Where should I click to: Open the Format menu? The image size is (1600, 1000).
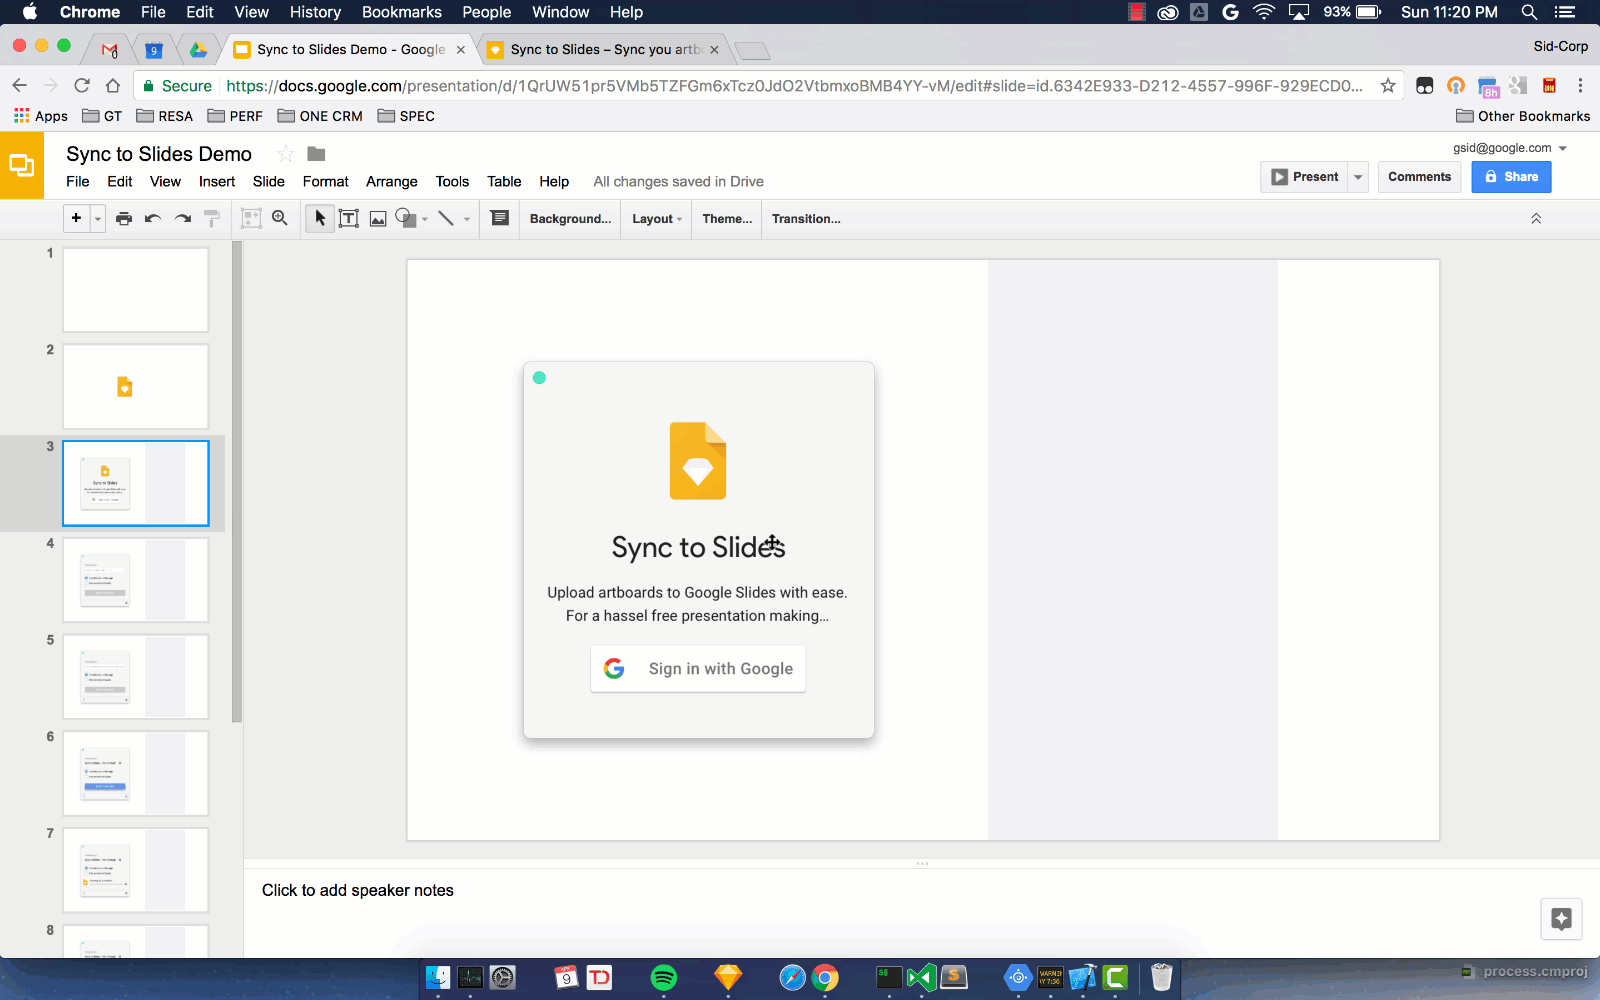[x=326, y=181]
